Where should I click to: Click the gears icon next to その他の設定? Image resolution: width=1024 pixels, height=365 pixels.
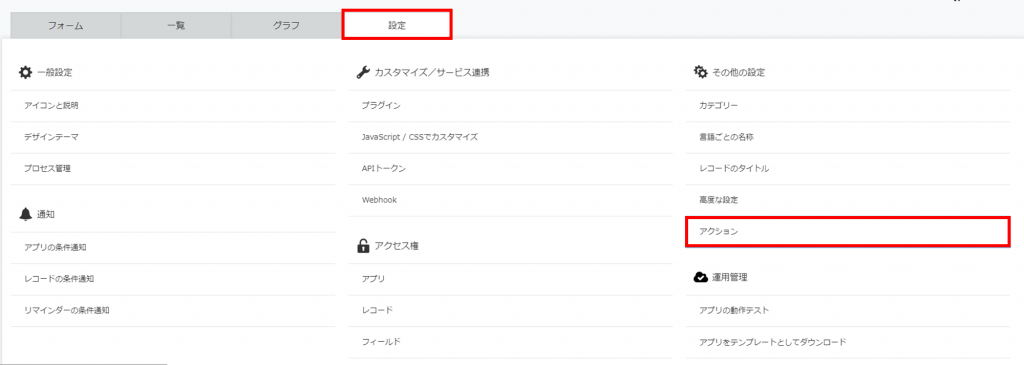point(700,72)
